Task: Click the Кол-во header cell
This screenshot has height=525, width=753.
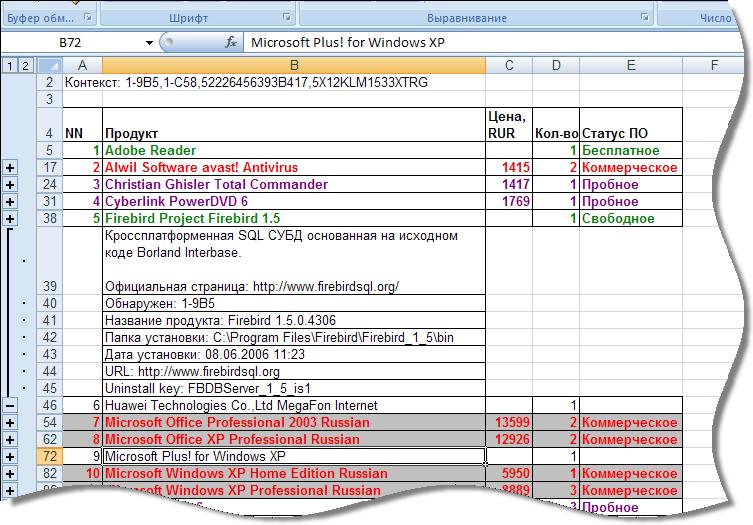Action: (x=556, y=125)
